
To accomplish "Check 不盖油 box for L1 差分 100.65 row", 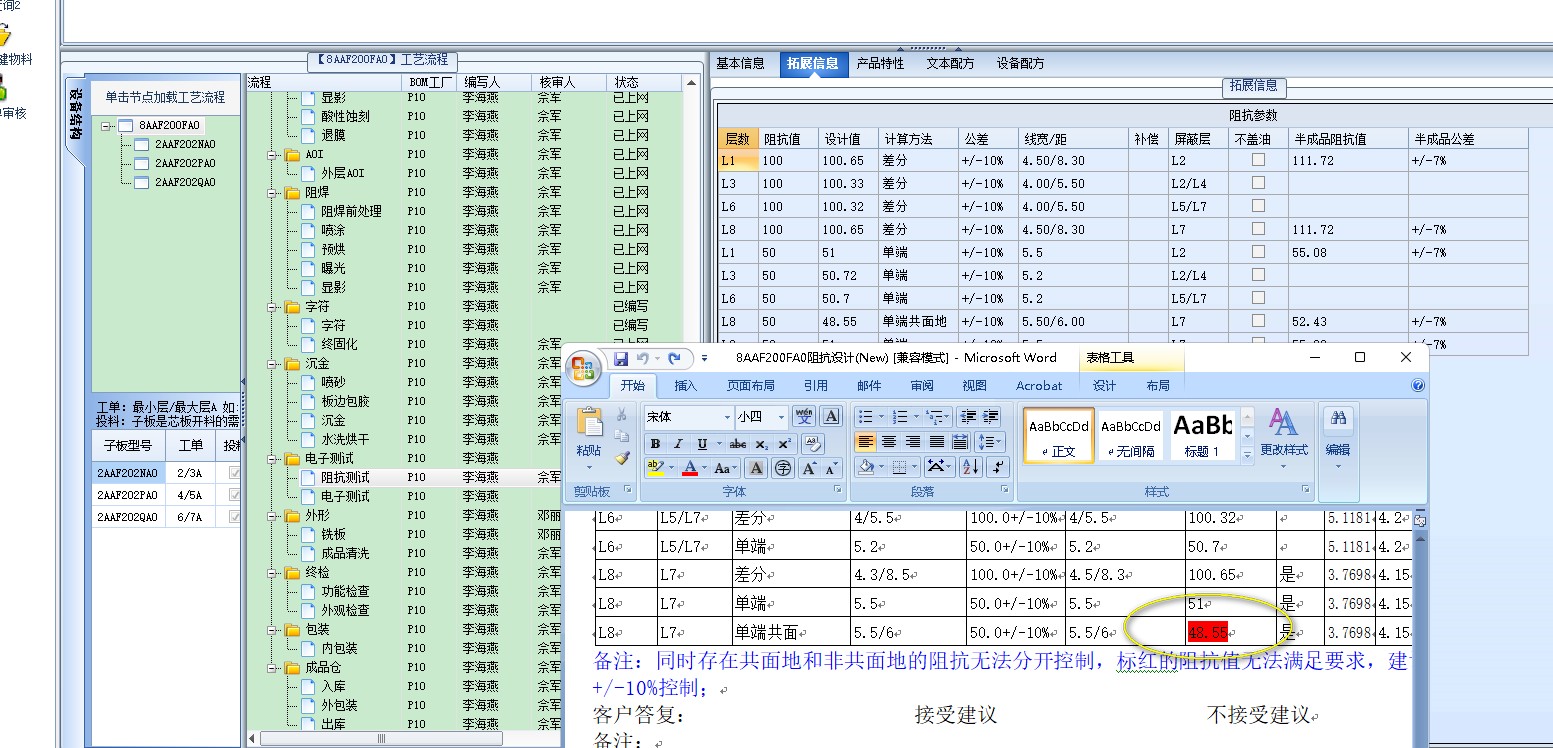I will pyautogui.click(x=1258, y=160).
